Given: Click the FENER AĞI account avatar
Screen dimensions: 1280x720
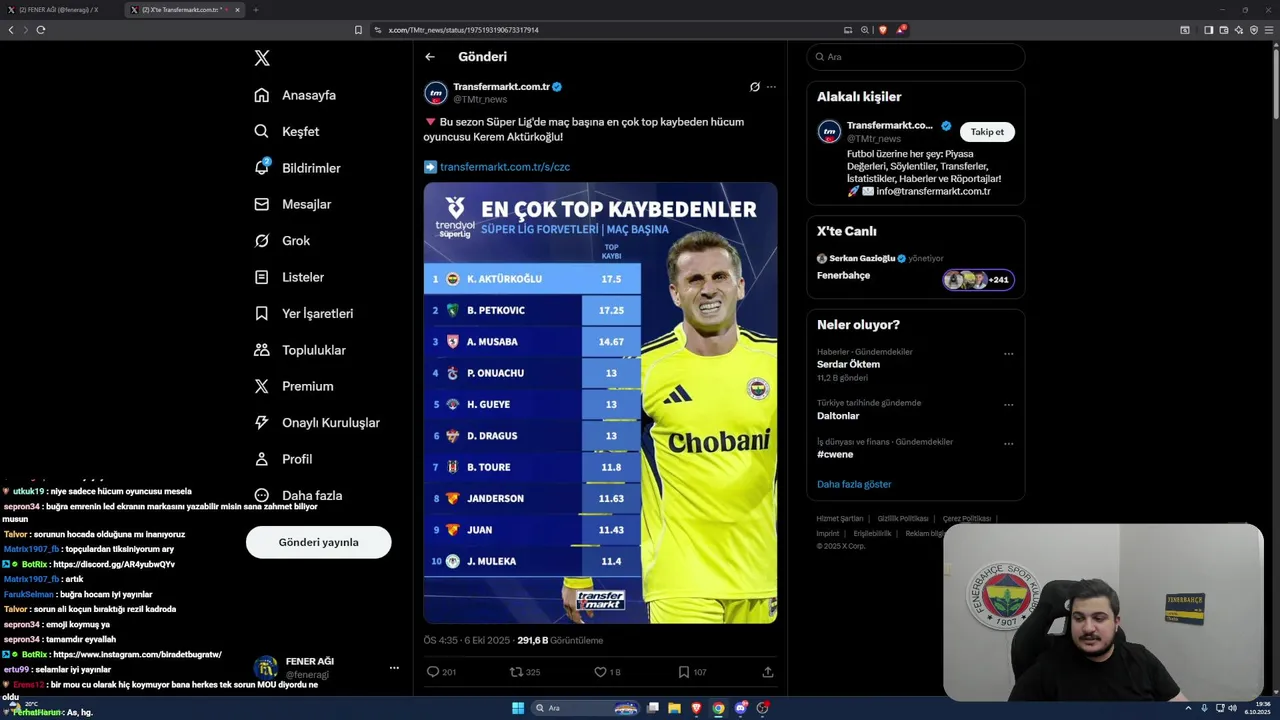Looking at the screenshot, I should point(265,668).
